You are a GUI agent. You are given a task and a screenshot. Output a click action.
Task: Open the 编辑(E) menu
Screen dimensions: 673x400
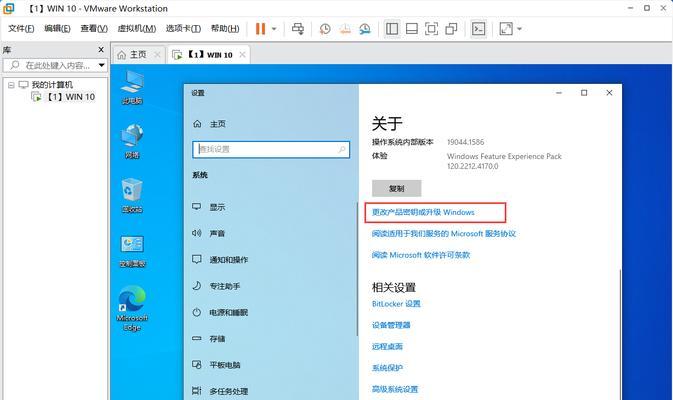pos(57,29)
